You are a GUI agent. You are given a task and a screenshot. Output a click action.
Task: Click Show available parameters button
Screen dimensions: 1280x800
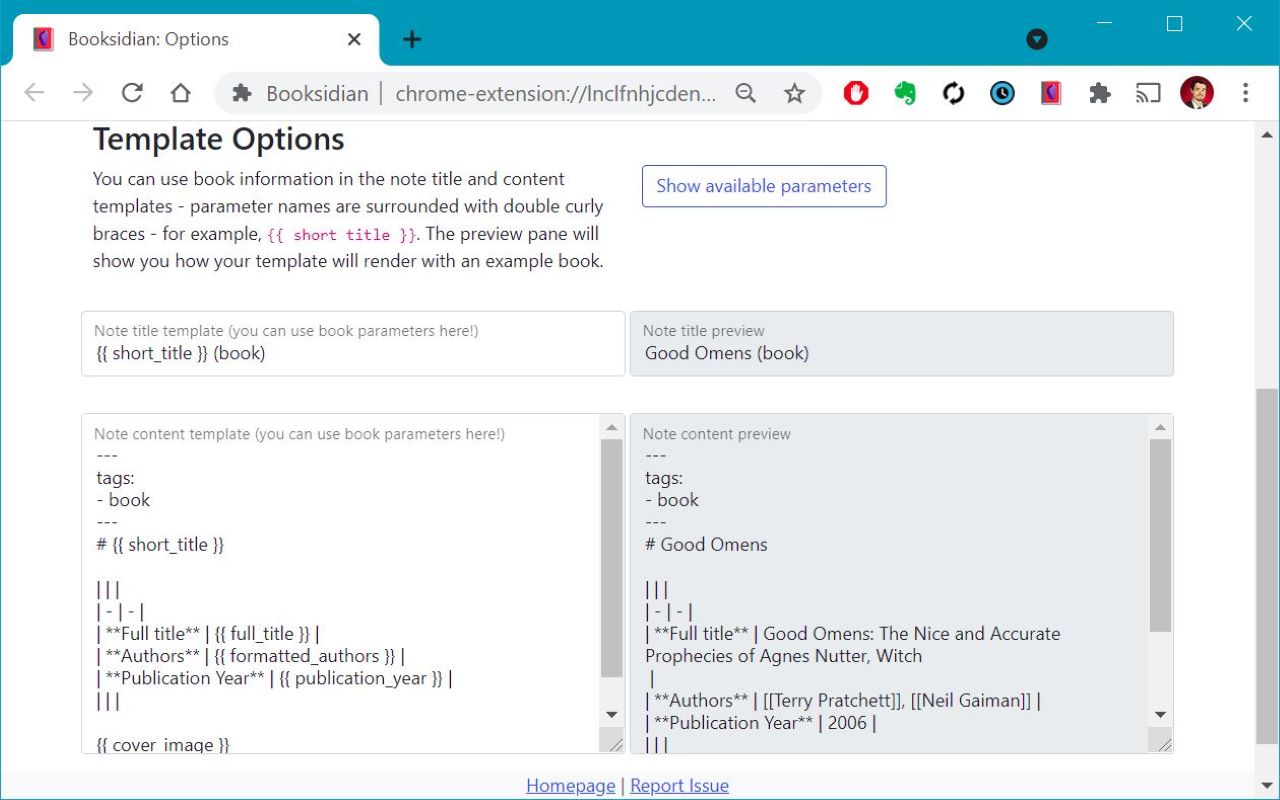763,186
